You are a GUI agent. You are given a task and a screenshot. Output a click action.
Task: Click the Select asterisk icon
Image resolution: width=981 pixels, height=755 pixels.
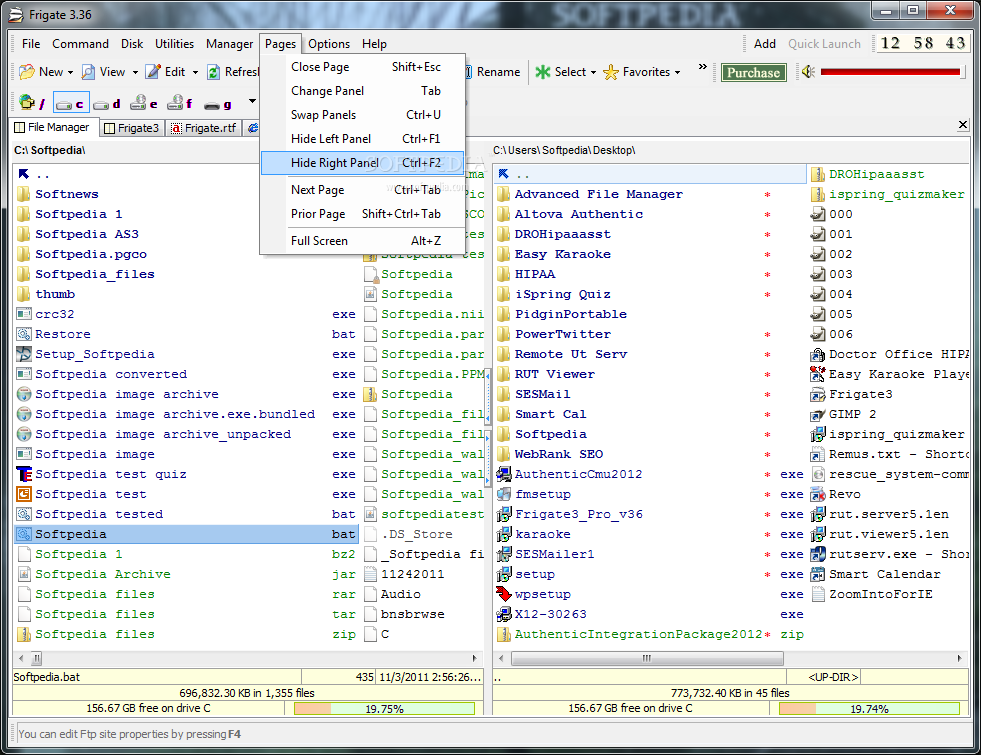542,72
